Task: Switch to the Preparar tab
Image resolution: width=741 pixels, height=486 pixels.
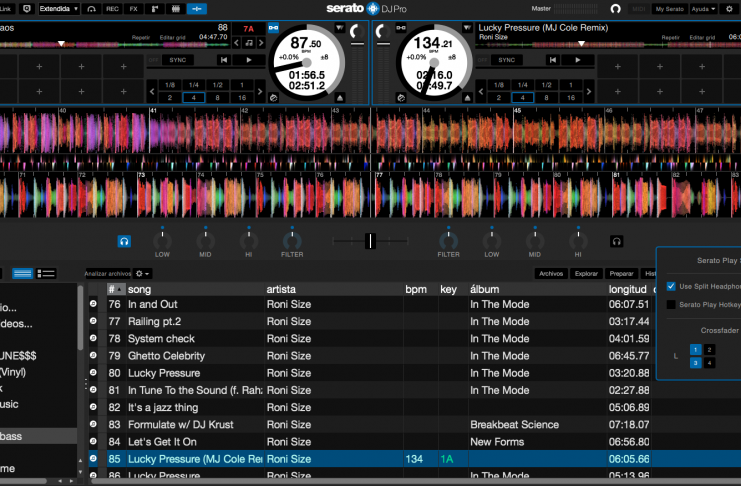Action: [x=621, y=273]
